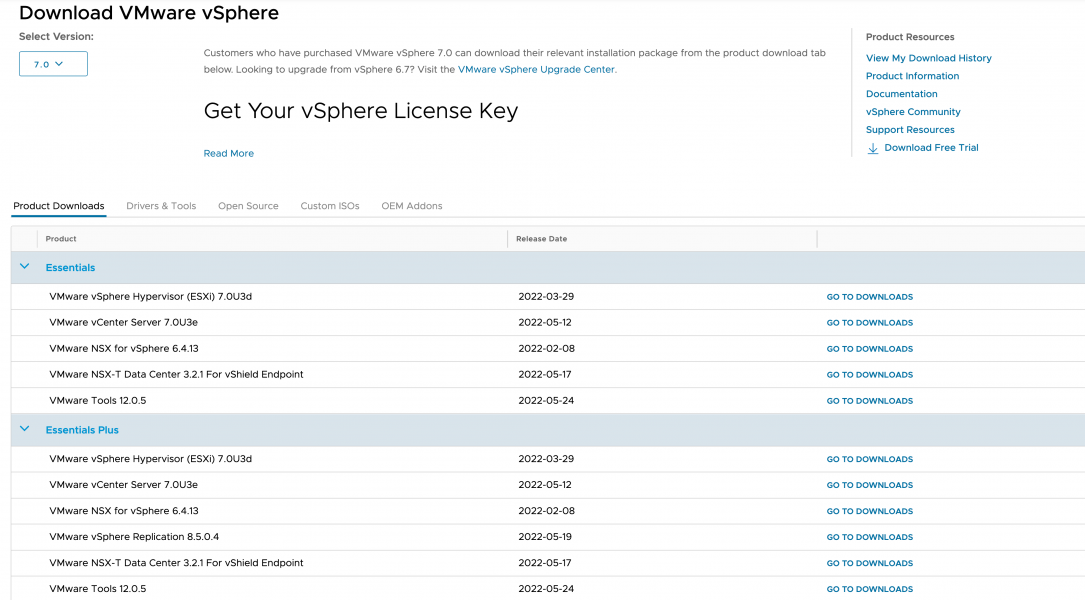The height and width of the screenshot is (600, 1085).
Task: Select VMware Tools 12.0.5 in Essentials
Action: click(x=98, y=400)
